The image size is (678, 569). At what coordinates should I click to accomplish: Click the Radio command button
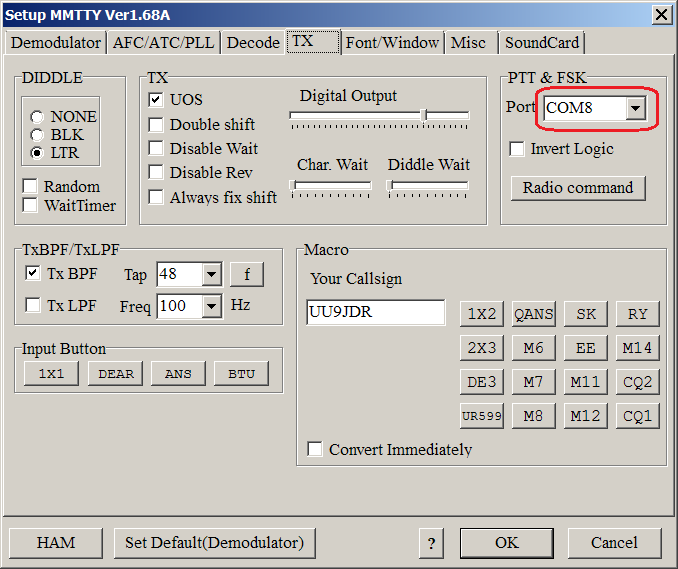pos(578,188)
